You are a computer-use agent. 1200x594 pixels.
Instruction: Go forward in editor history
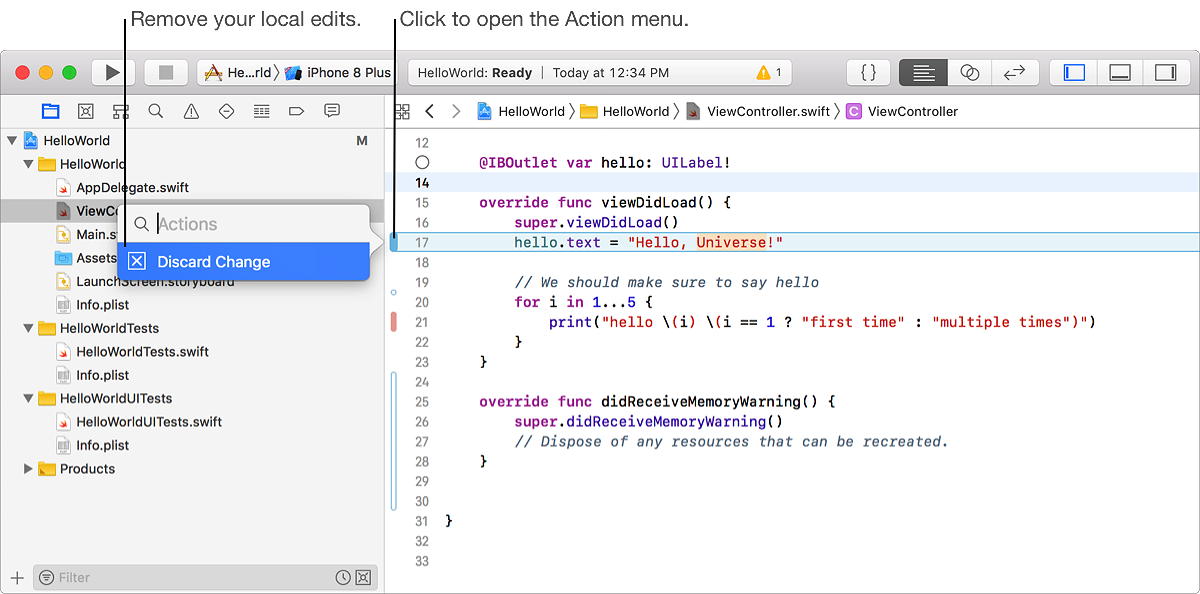[456, 111]
